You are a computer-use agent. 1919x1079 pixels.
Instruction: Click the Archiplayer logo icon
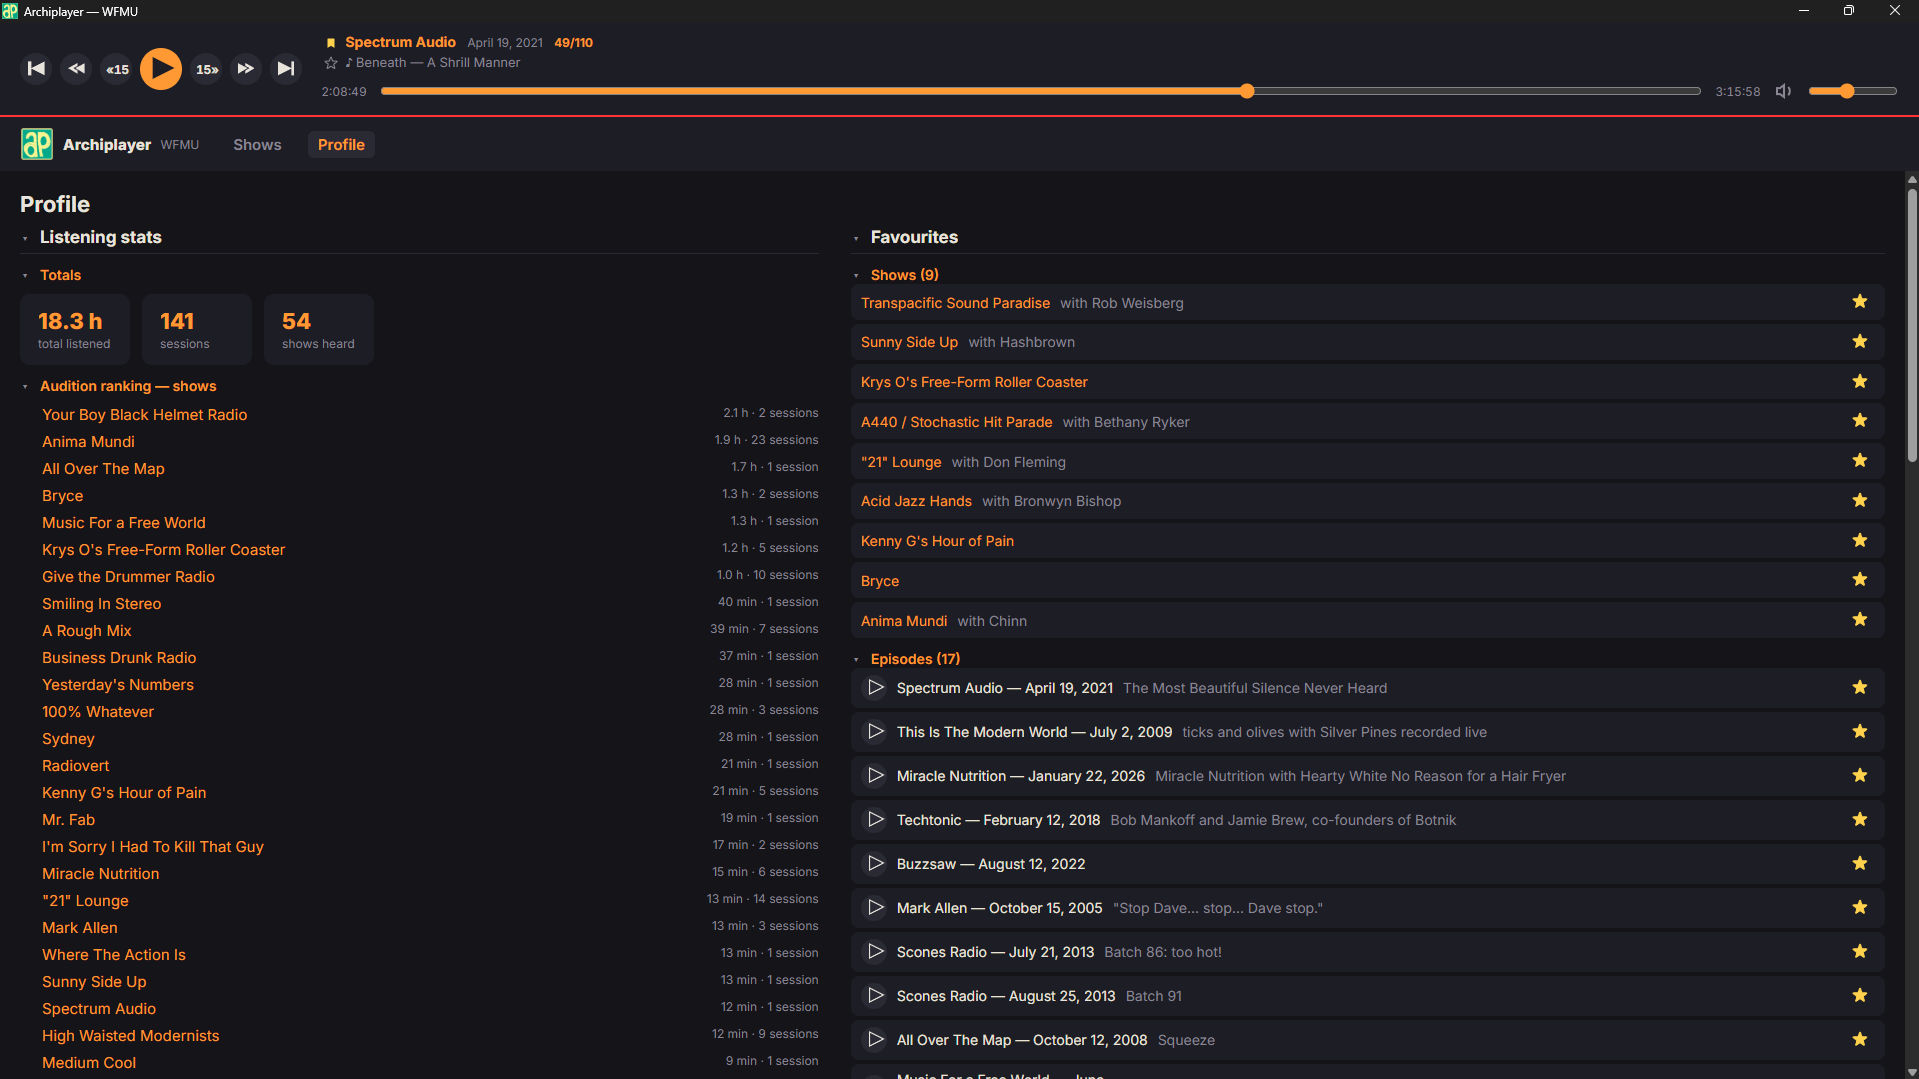(37, 144)
